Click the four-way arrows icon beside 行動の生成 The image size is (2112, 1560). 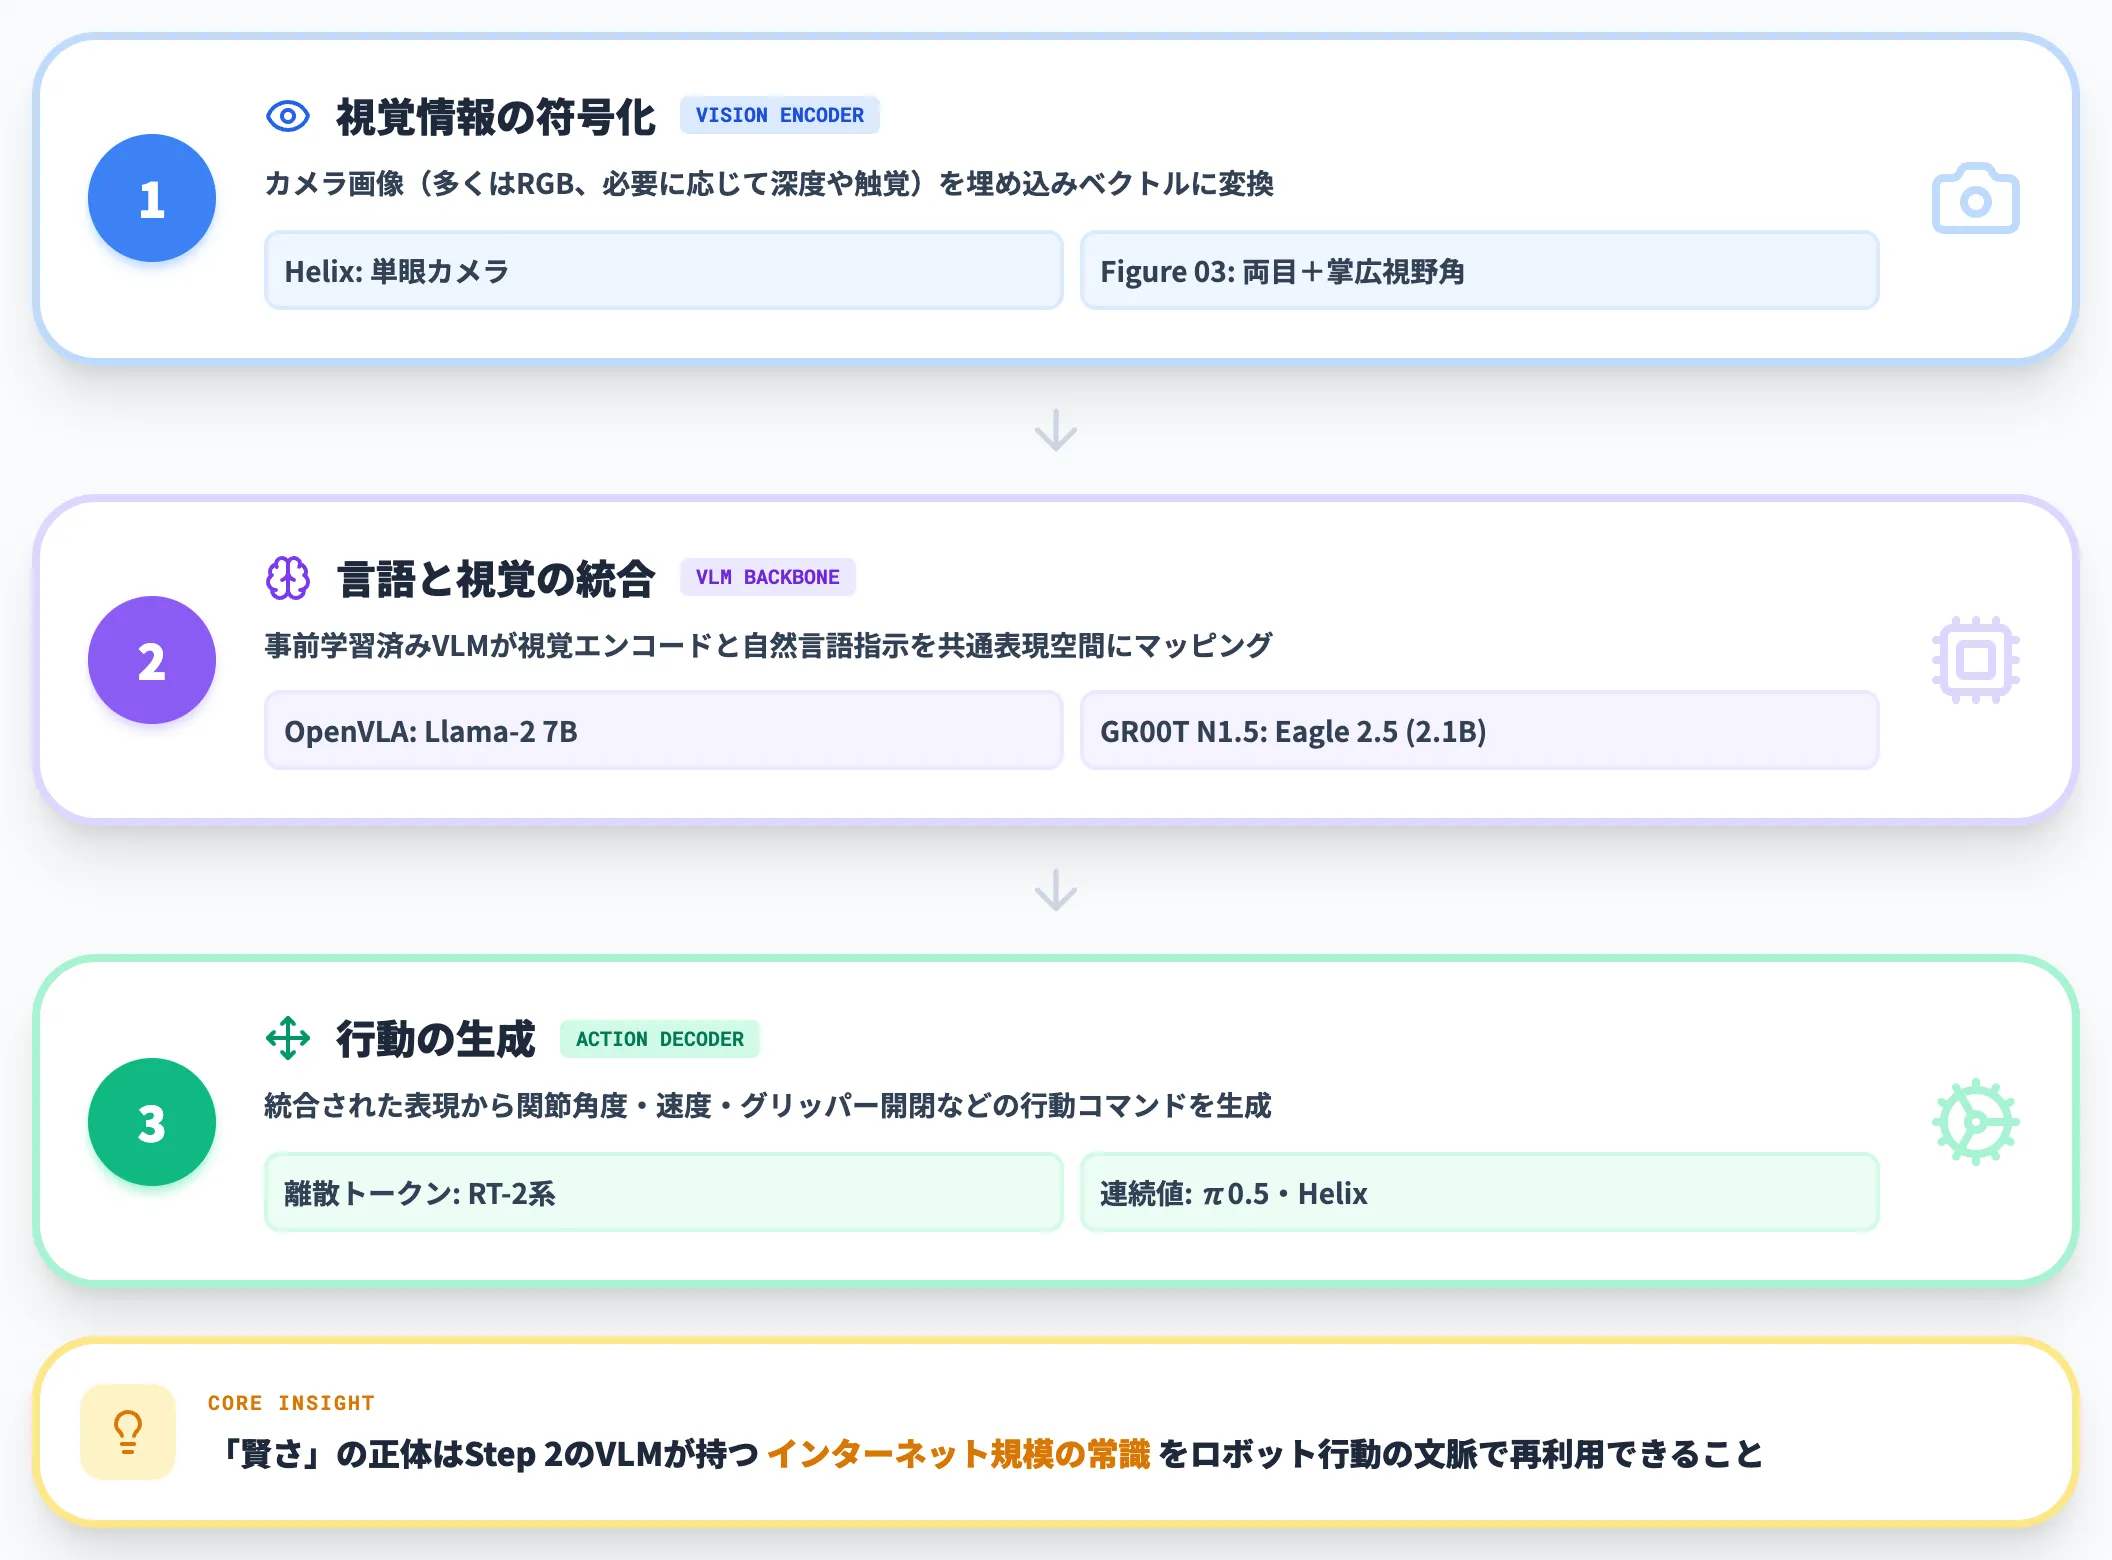(x=288, y=1038)
